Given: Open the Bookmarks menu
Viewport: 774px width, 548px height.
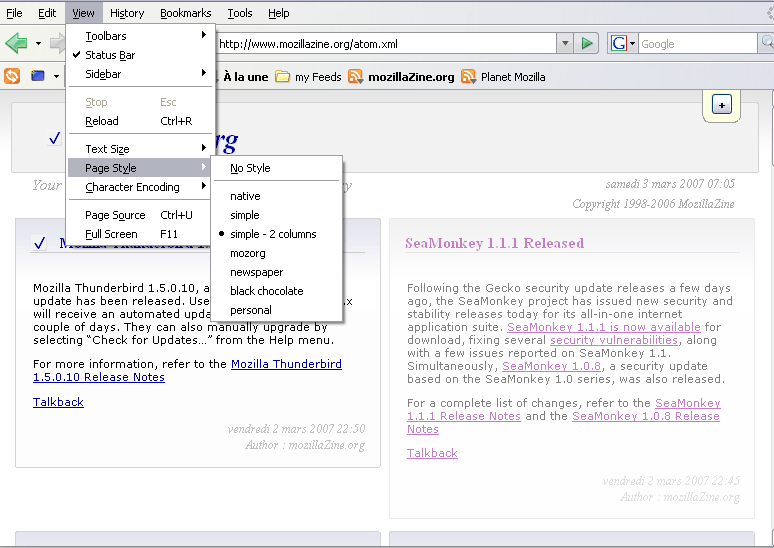Looking at the screenshot, I should 186,13.
